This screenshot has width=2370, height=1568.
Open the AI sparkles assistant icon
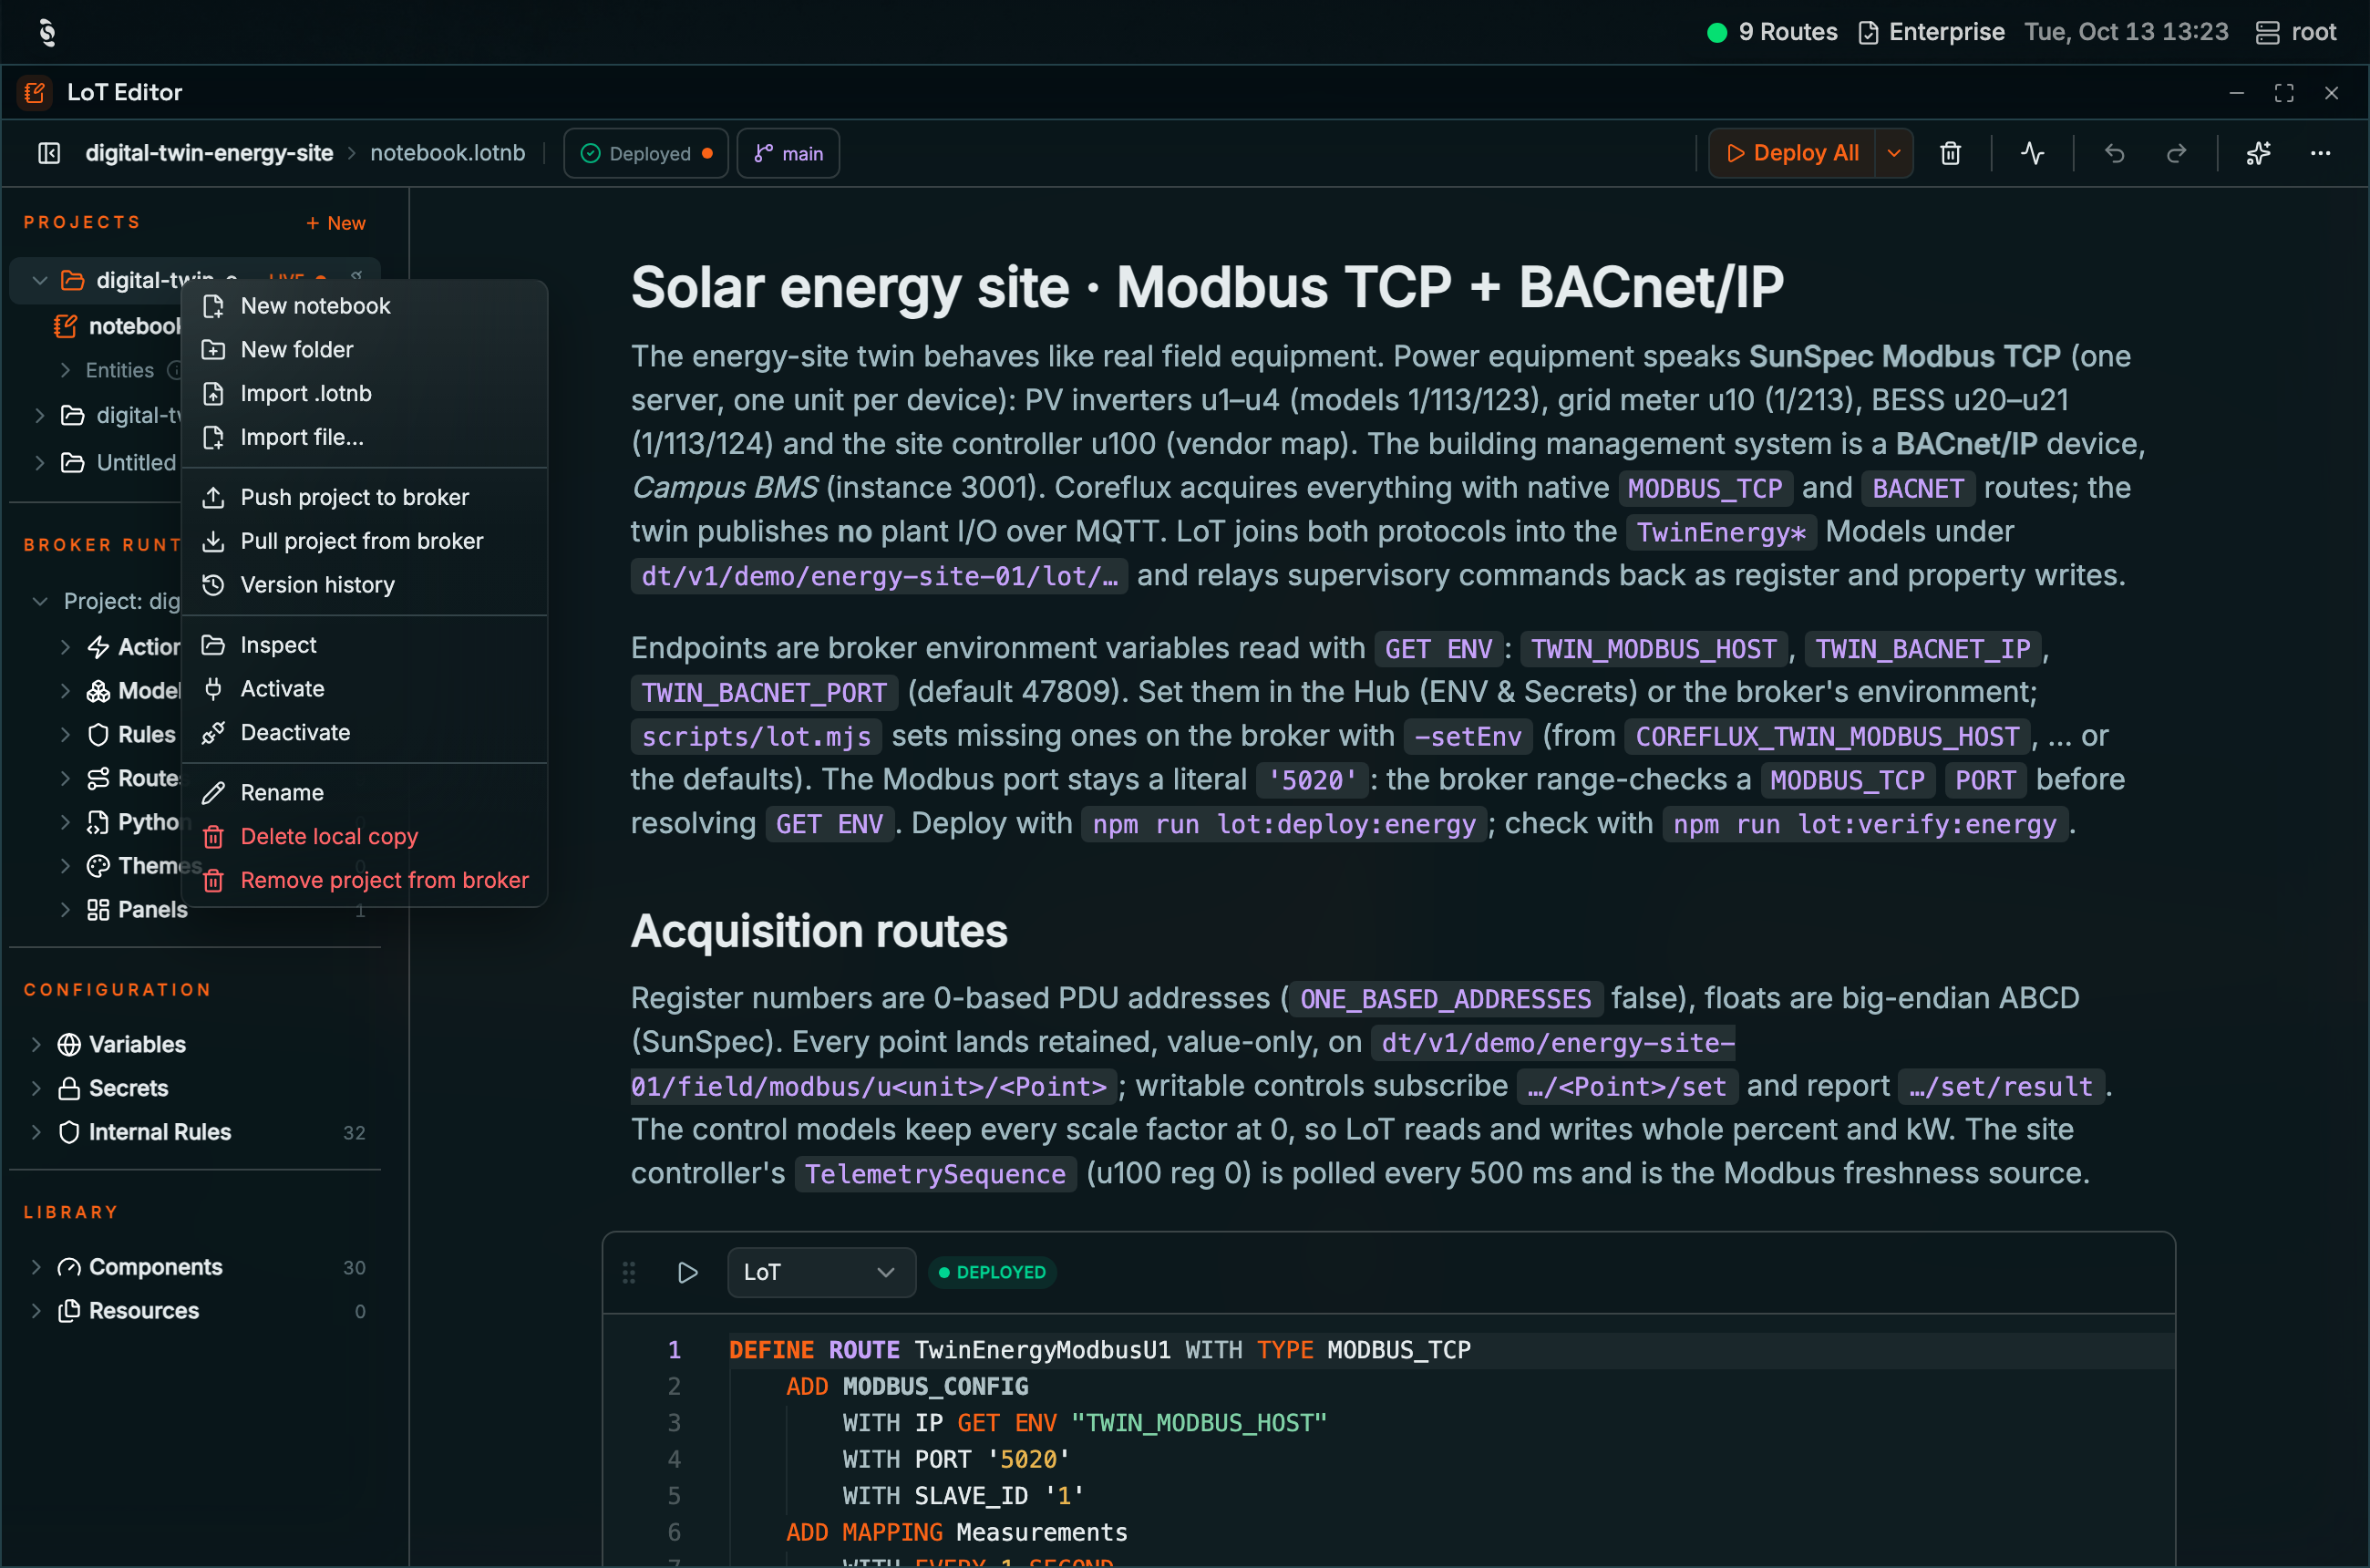click(x=2258, y=153)
